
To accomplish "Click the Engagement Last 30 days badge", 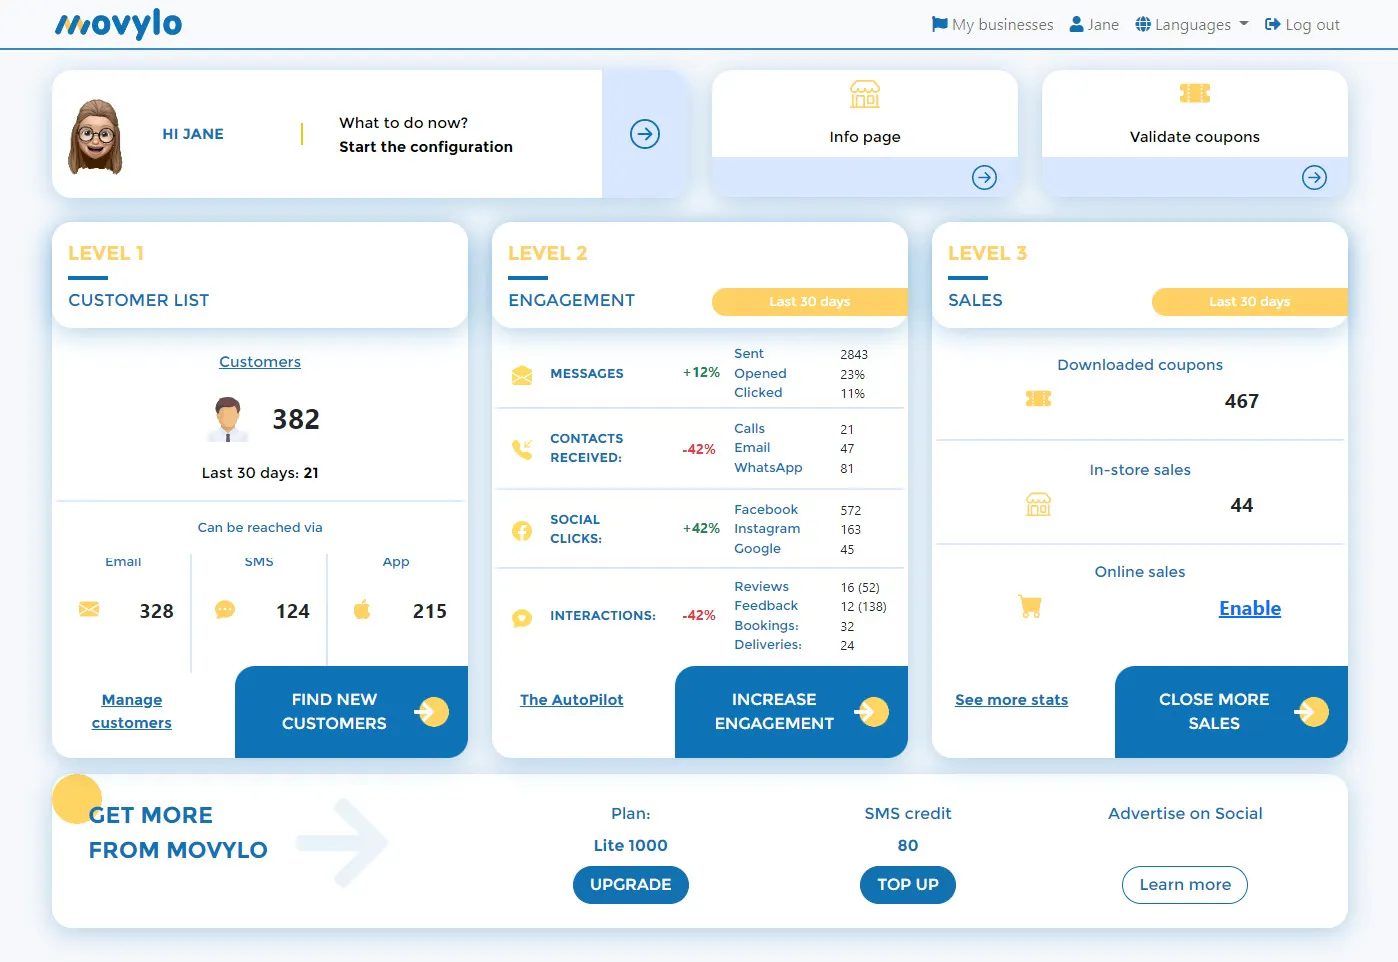I will (x=810, y=302).
